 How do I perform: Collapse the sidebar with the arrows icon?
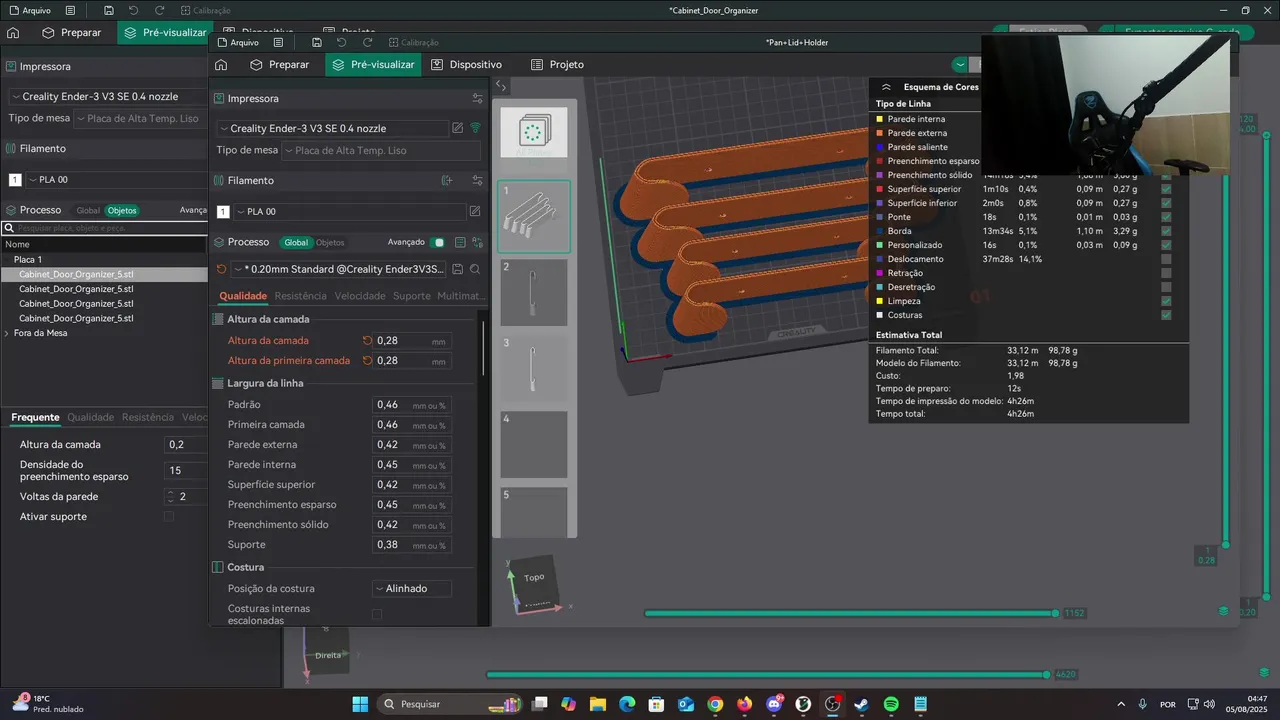(501, 86)
